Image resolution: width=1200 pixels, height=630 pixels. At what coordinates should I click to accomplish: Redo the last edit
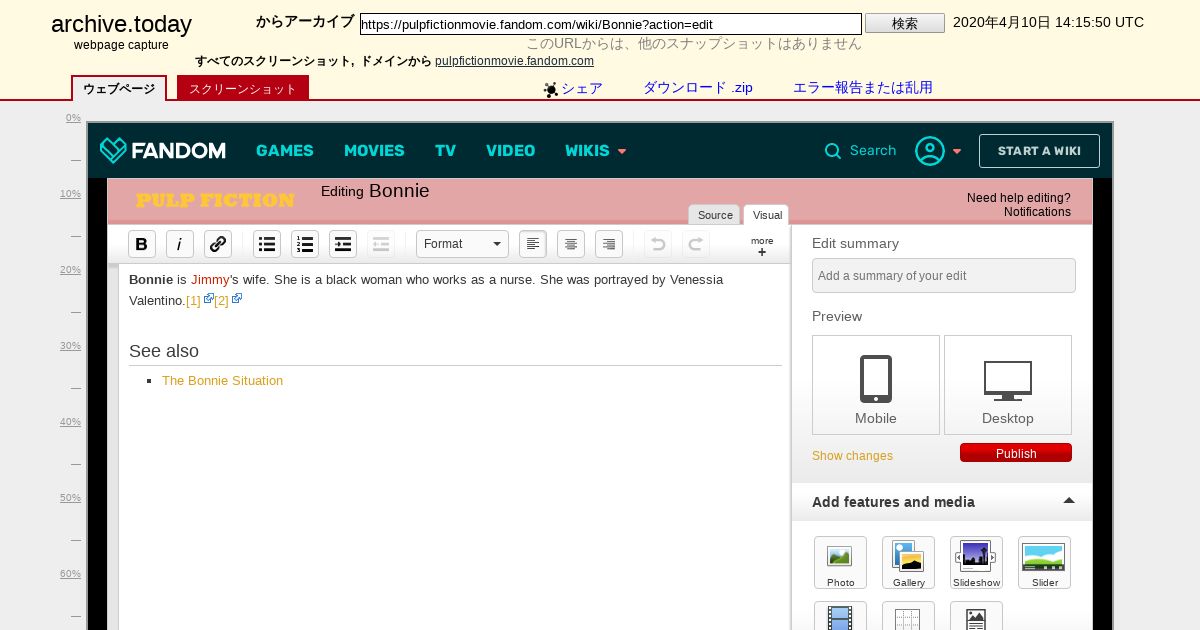(x=696, y=244)
